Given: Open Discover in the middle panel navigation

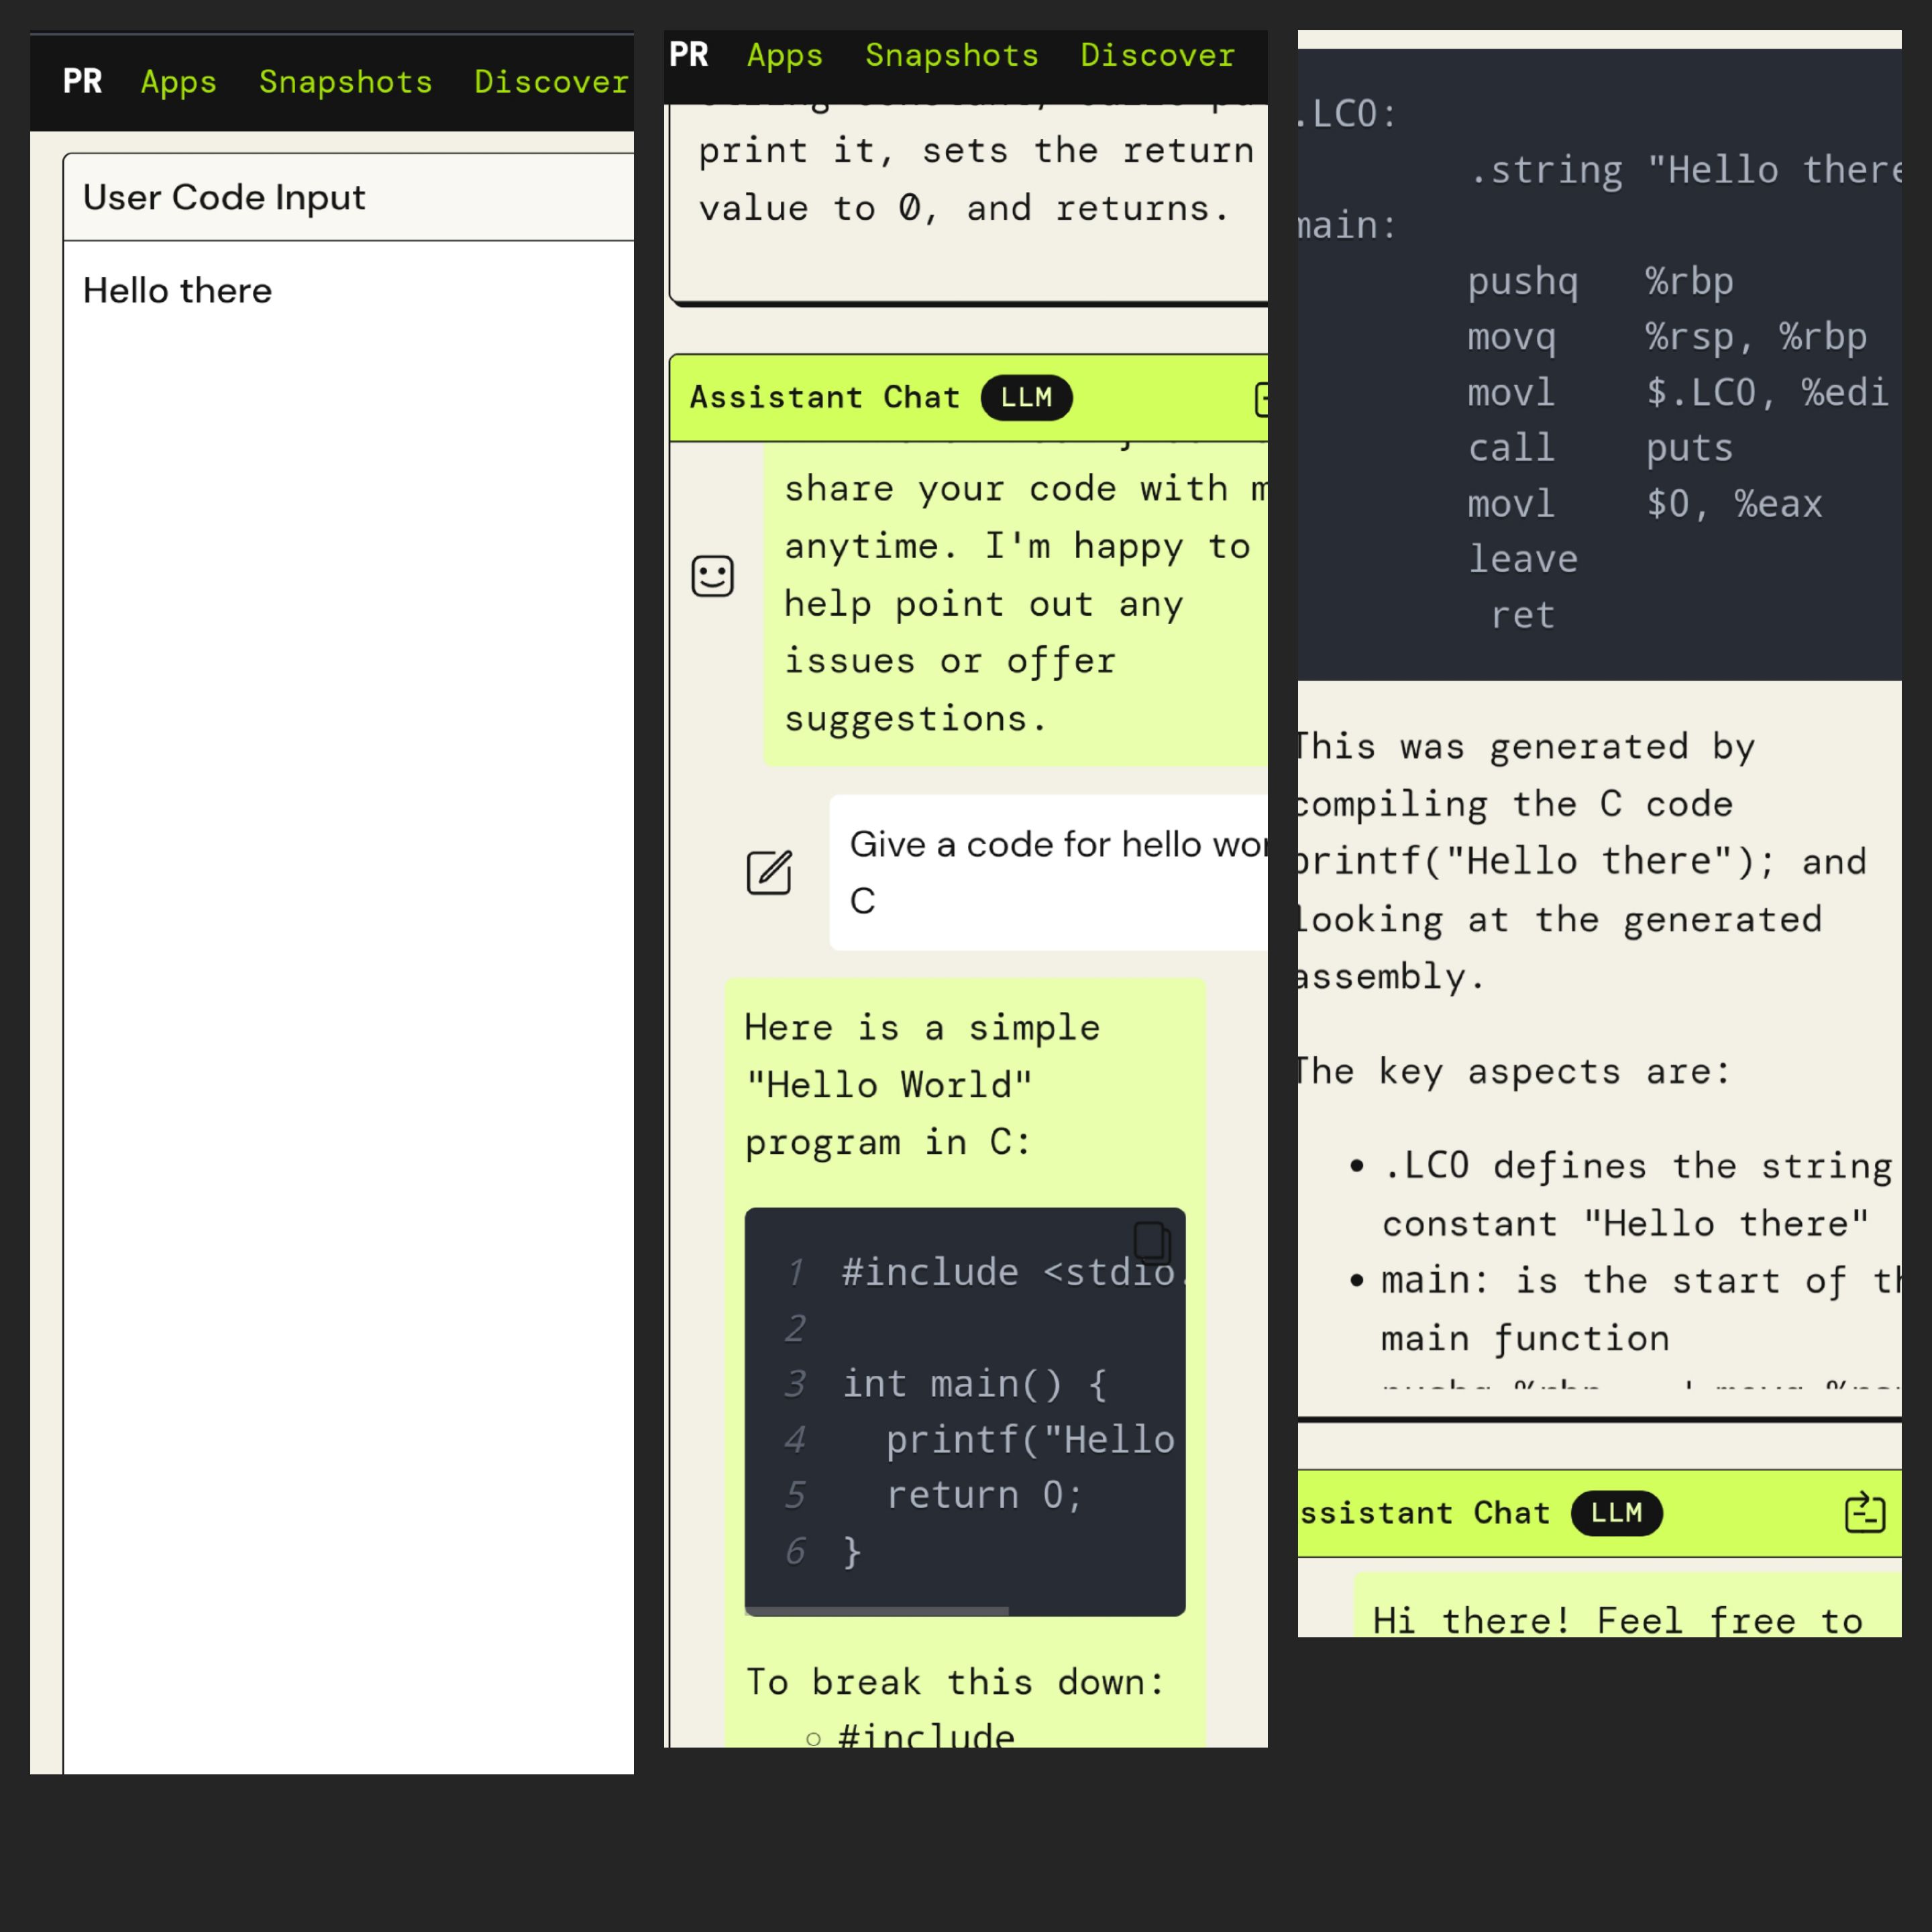Looking at the screenshot, I should tap(1157, 55).
